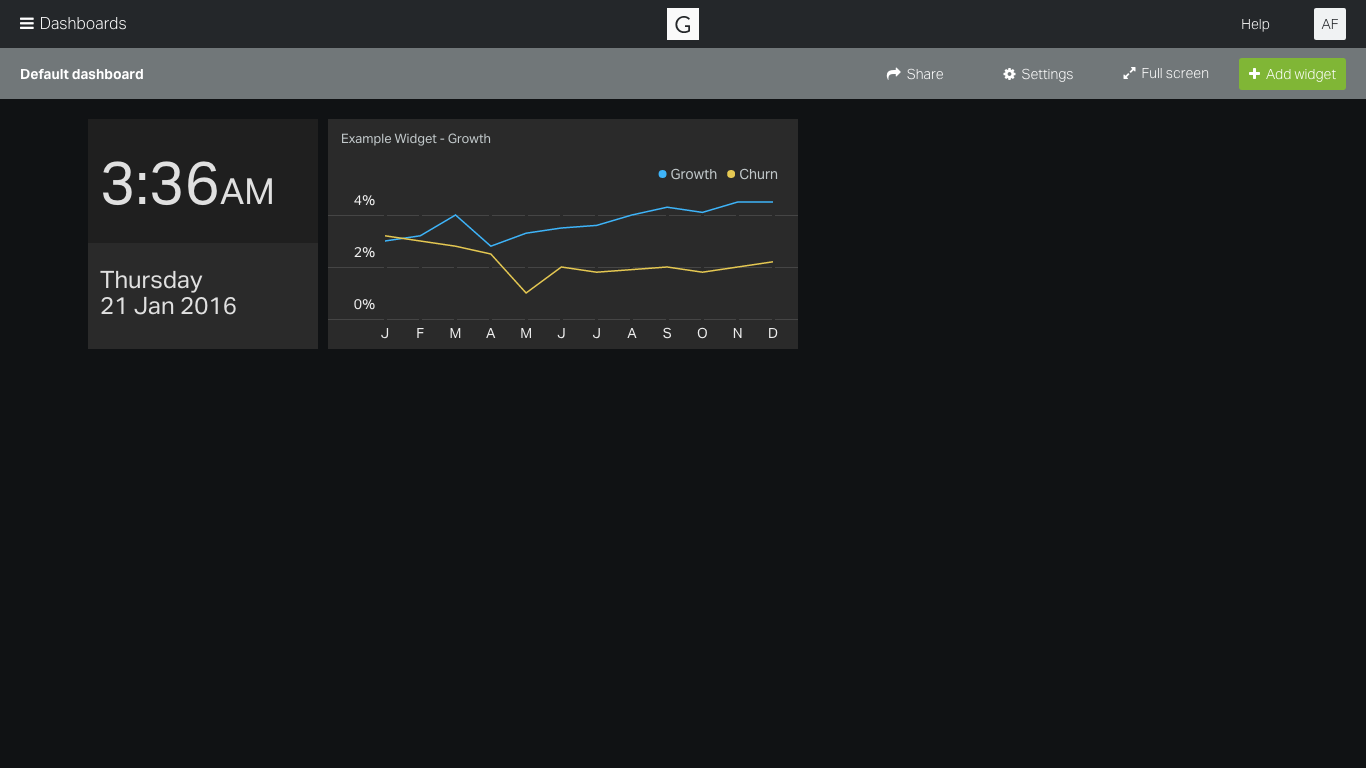Click the Example Widget - Growth title
Screen dimensions: 1366x768
point(416,139)
